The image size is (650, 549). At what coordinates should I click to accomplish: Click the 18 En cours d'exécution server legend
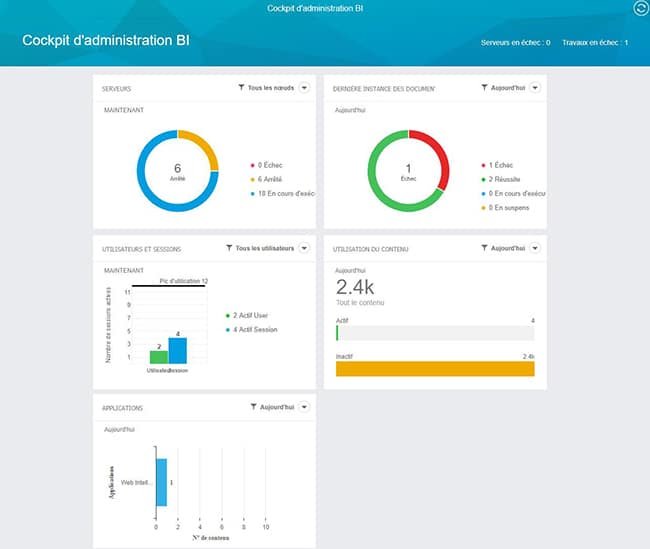pyautogui.click(x=282, y=194)
